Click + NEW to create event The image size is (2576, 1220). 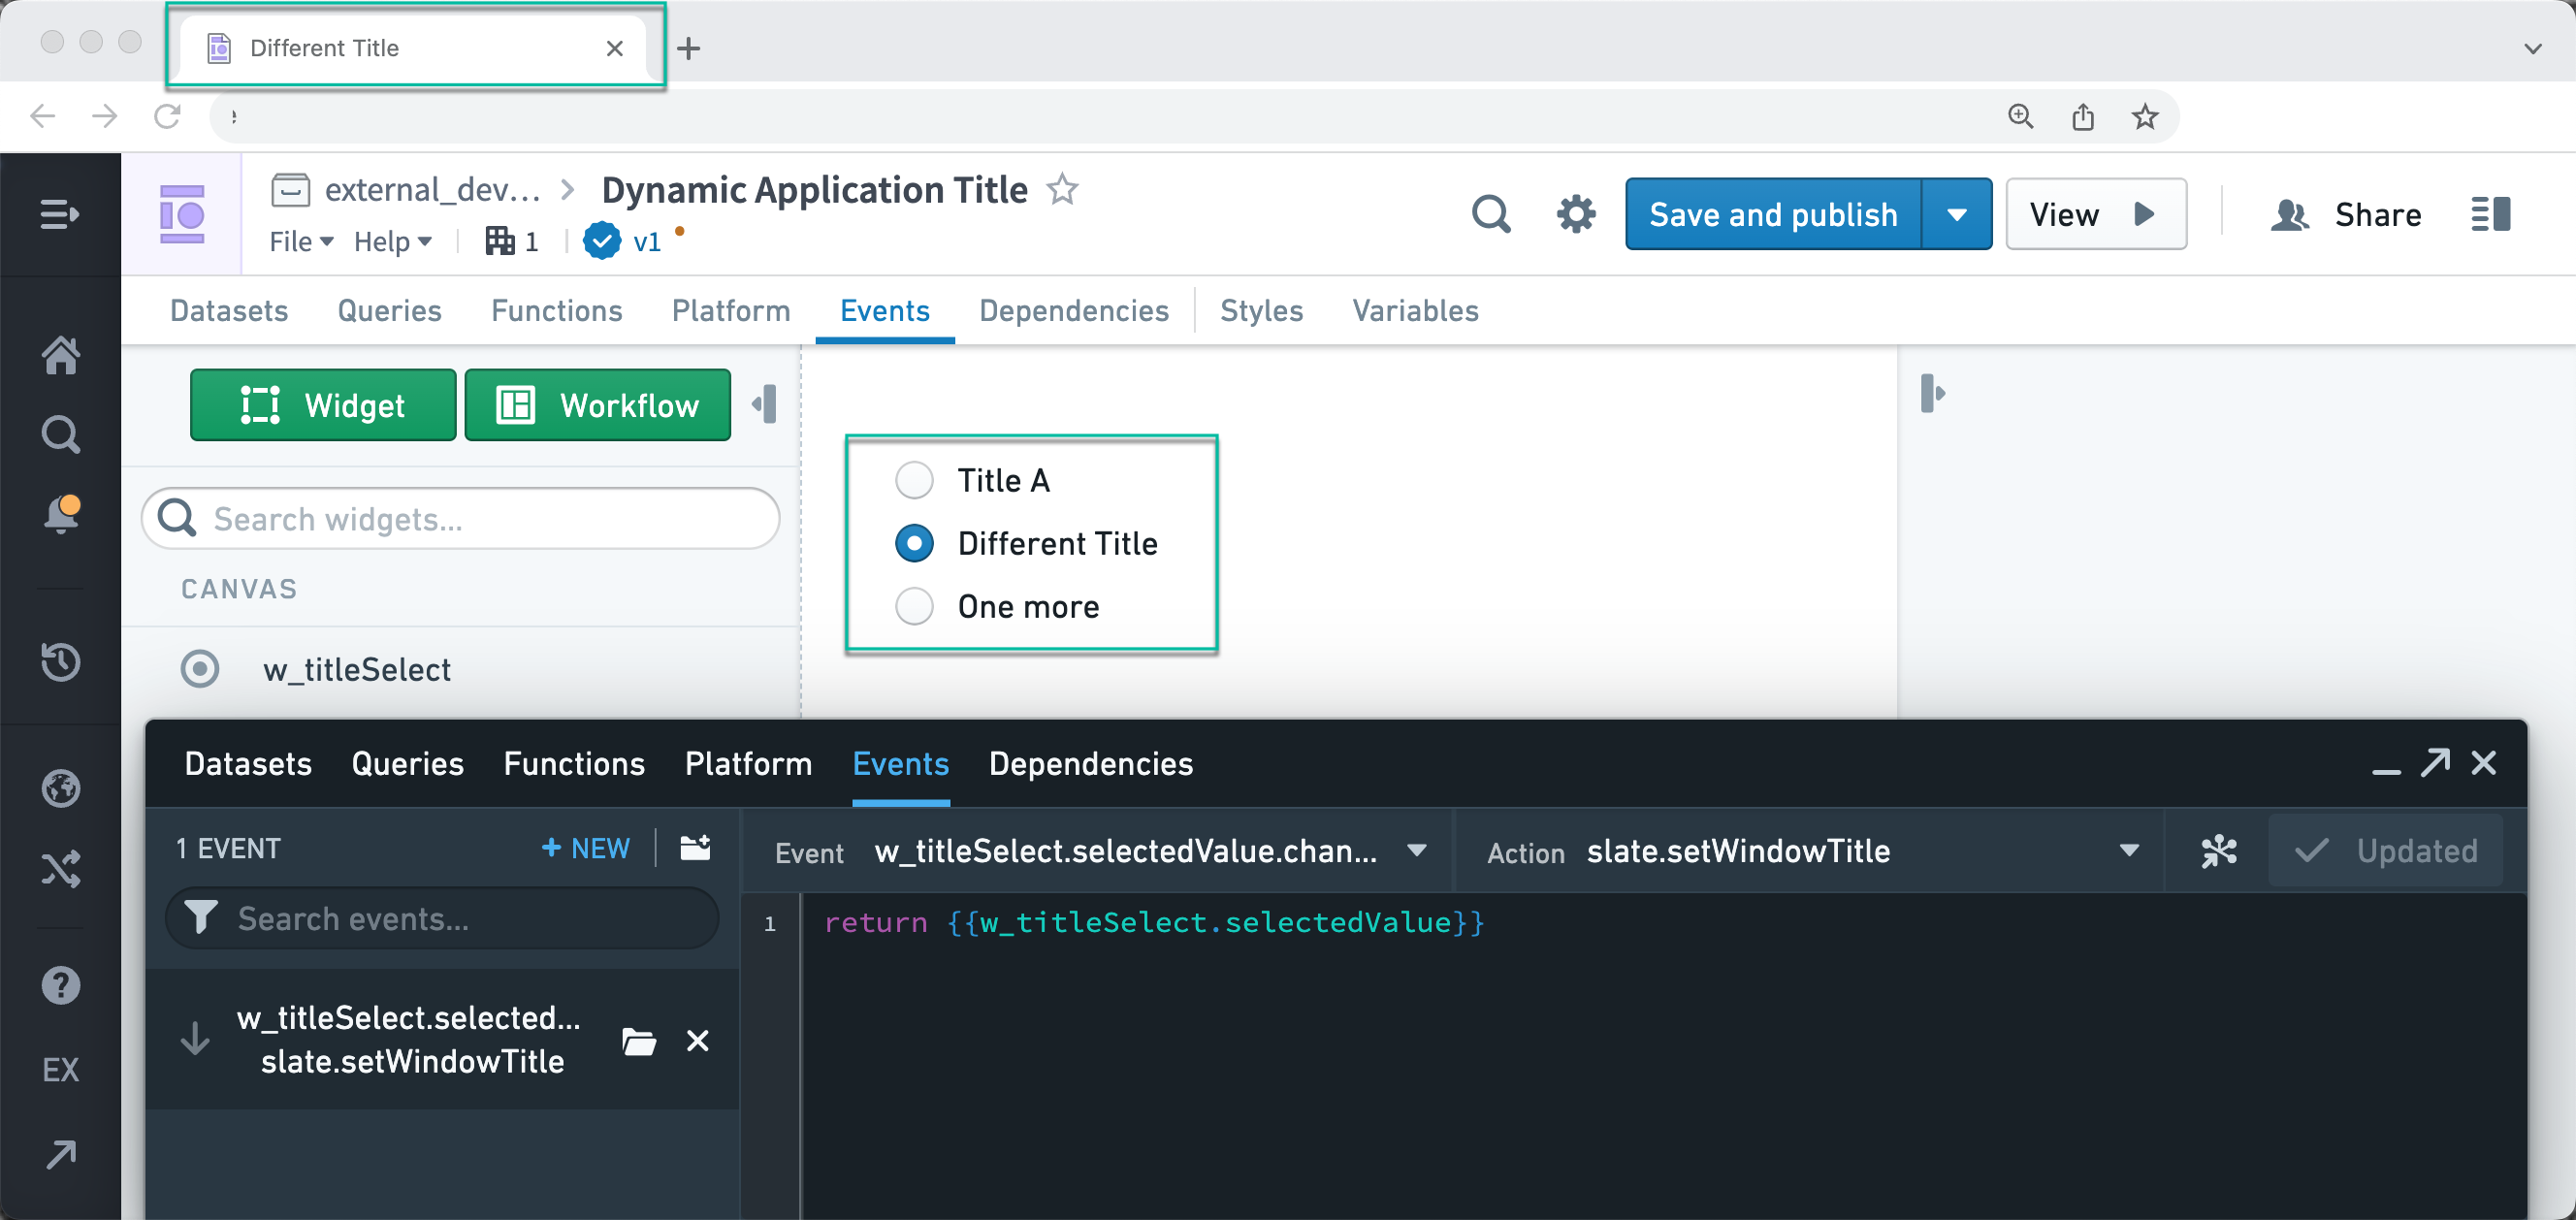pos(585,848)
